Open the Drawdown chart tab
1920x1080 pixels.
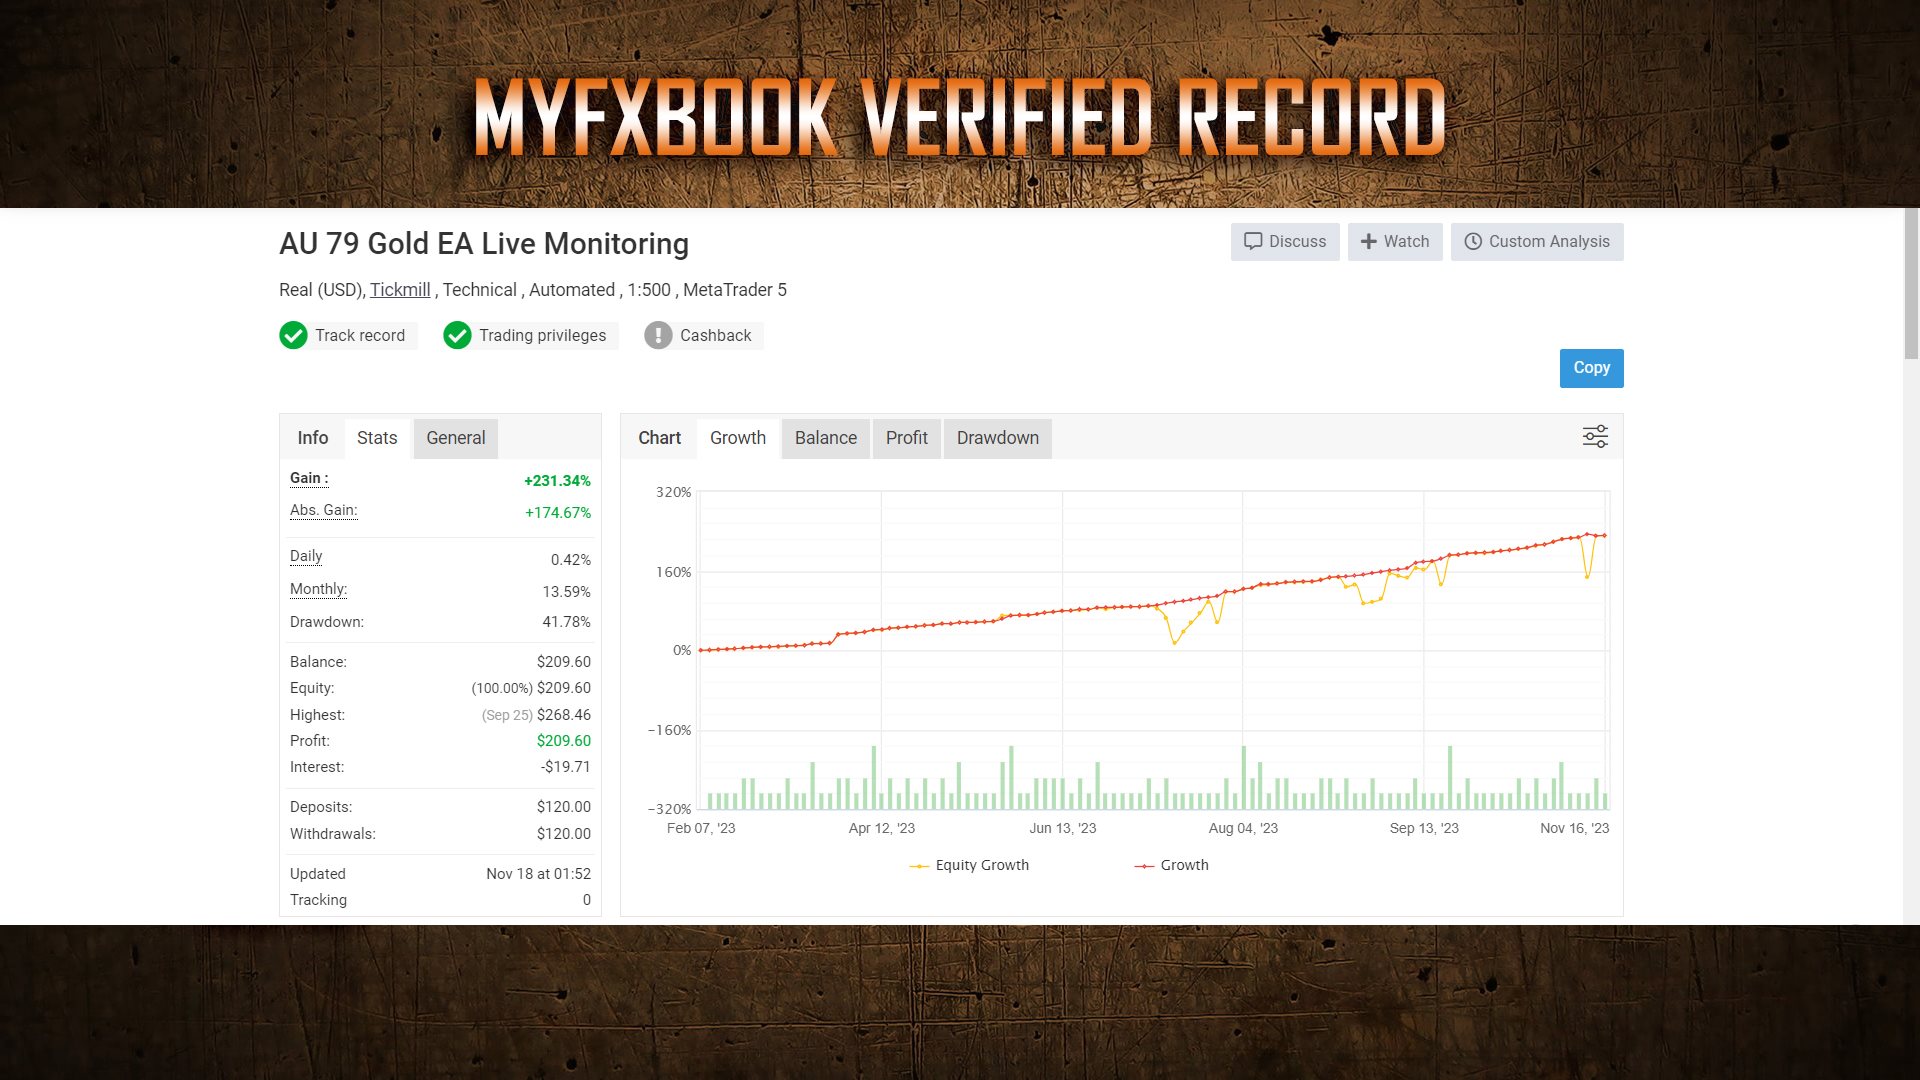(998, 438)
